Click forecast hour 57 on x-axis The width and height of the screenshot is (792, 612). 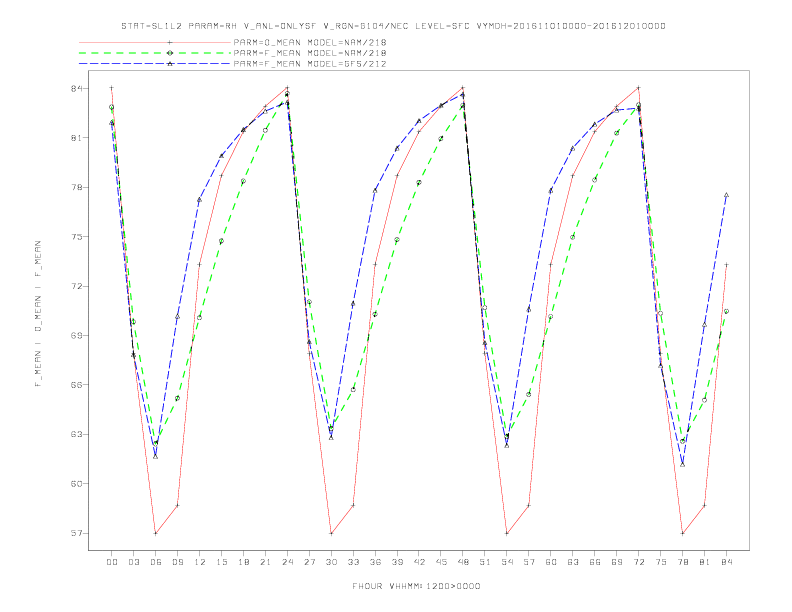point(529,562)
